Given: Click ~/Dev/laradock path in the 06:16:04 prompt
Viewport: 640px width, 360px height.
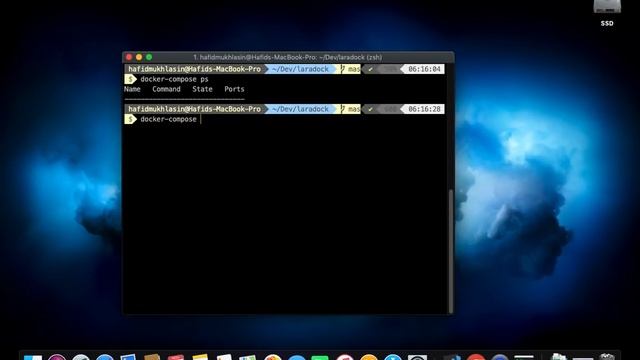Looking at the screenshot, I should pyautogui.click(x=300, y=69).
